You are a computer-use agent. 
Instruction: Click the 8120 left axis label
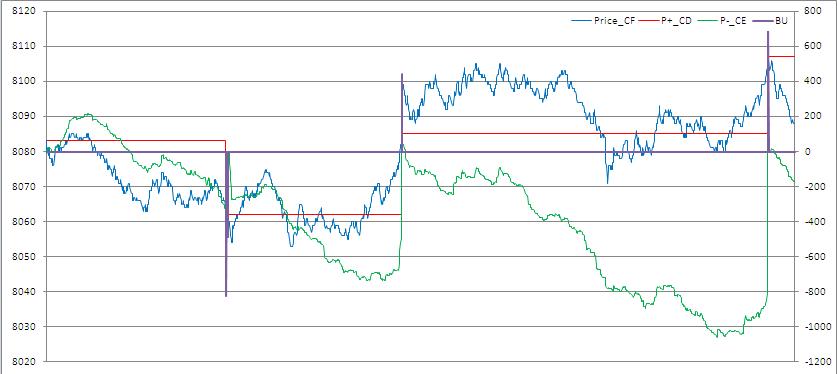(23, 12)
